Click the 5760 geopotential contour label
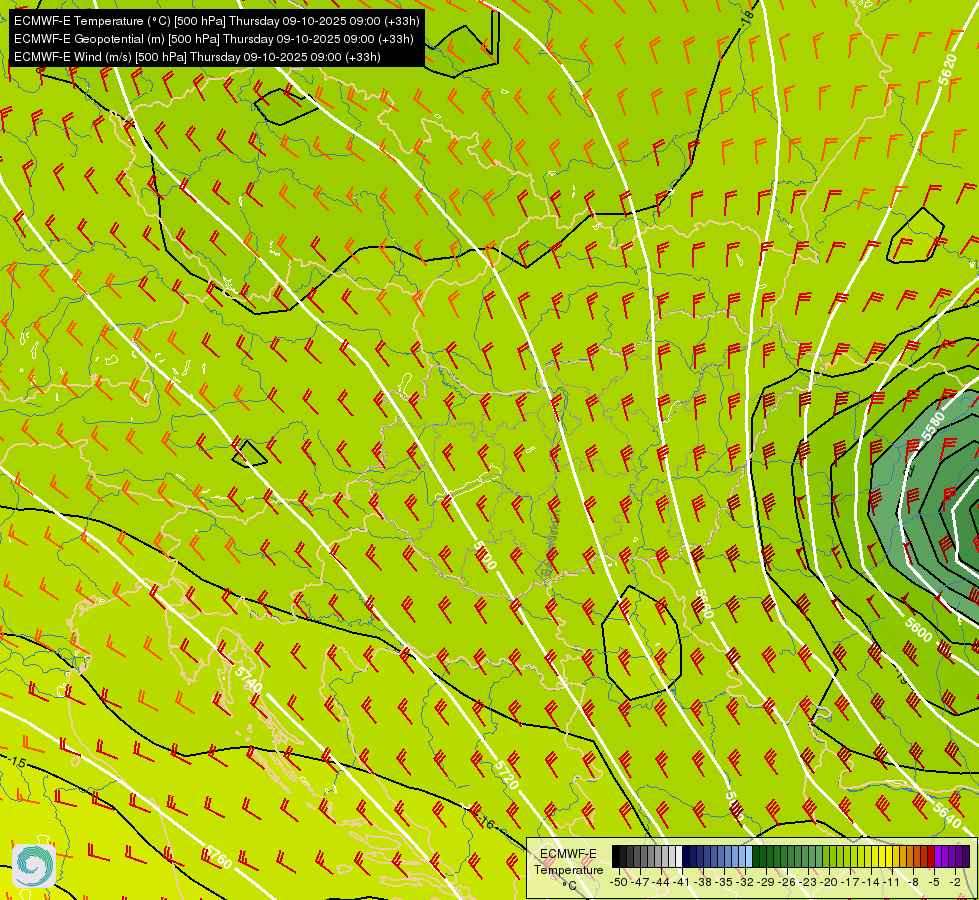979x900 pixels. pyautogui.click(x=219, y=857)
